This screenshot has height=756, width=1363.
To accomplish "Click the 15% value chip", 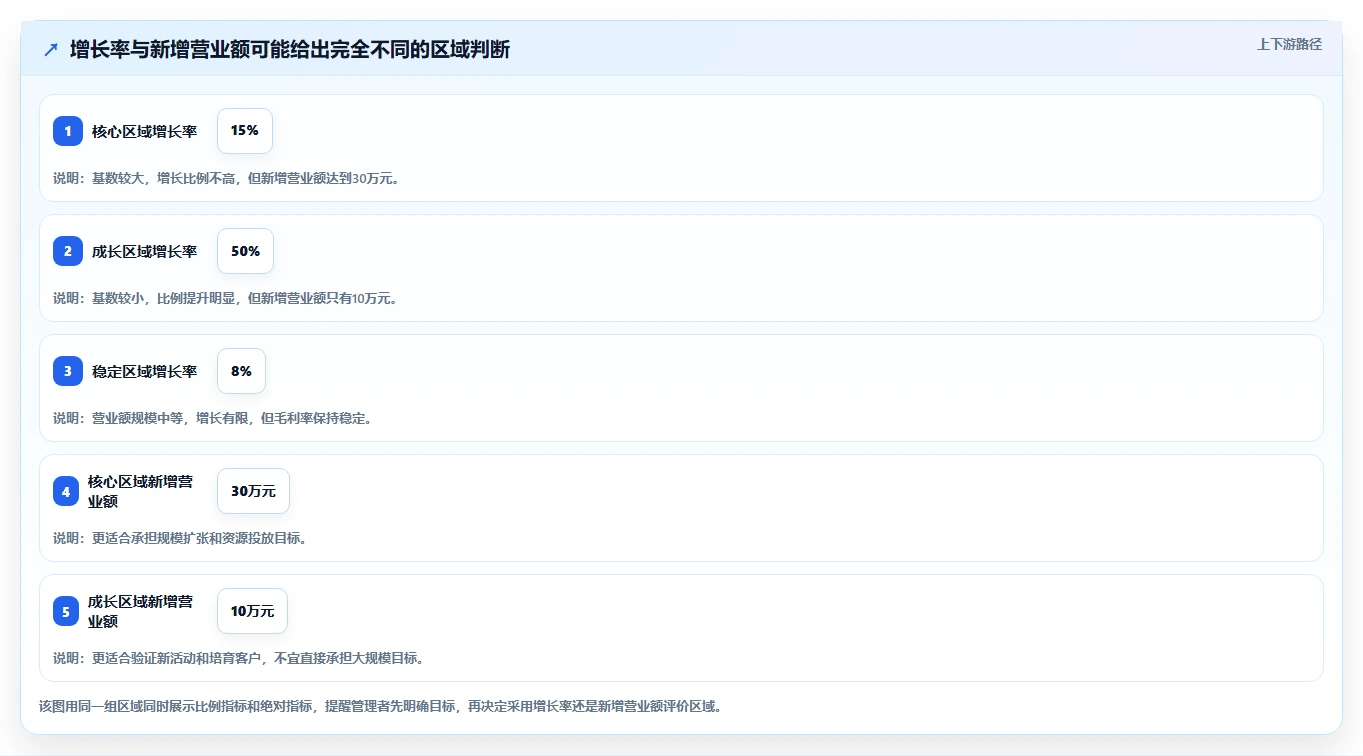I will pyautogui.click(x=245, y=131).
